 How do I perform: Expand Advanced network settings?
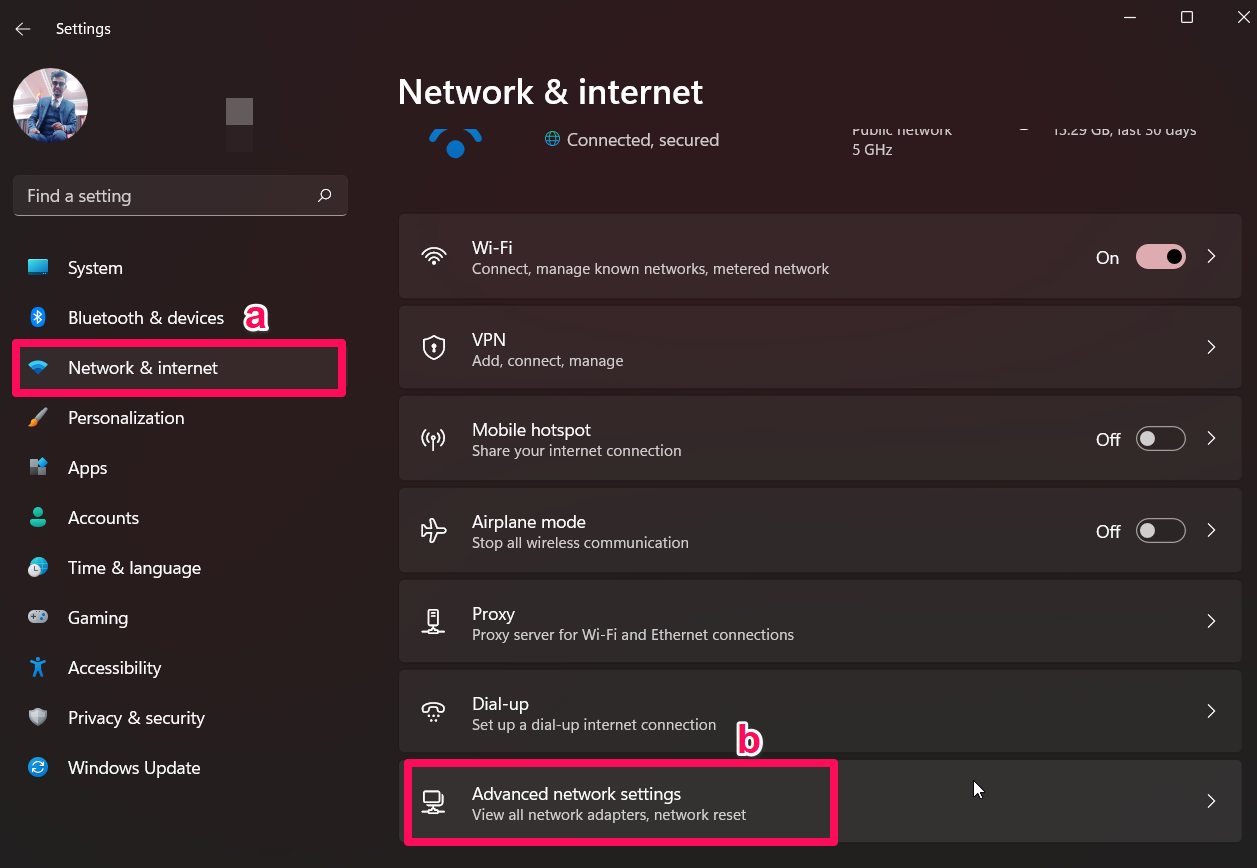pos(1211,801)
